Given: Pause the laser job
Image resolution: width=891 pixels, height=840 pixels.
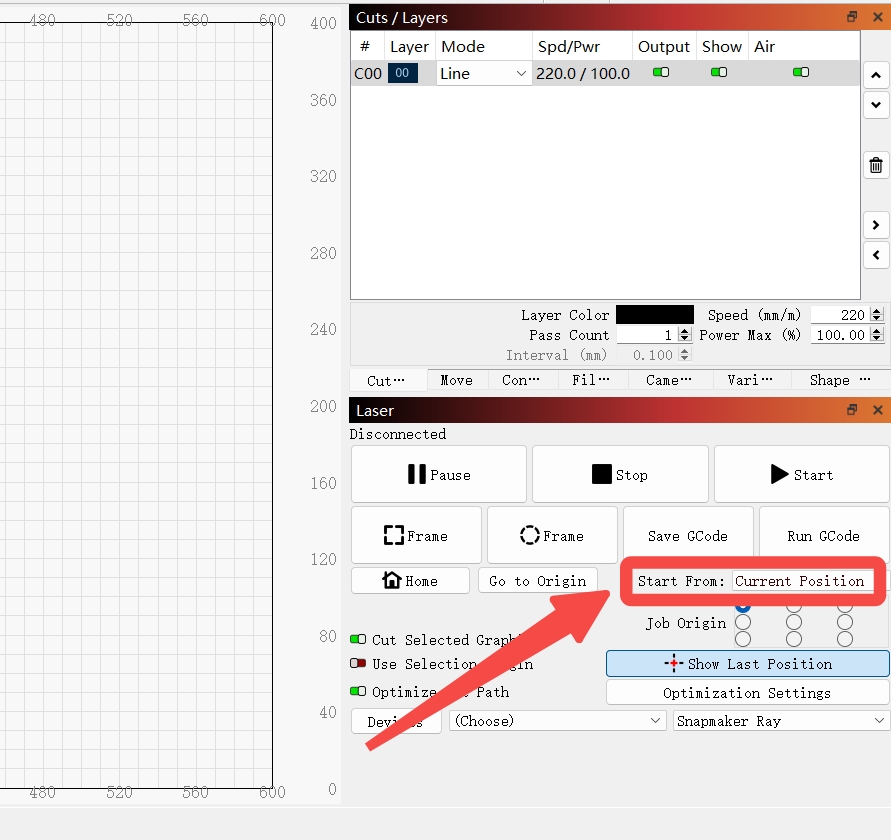Looking at the screenshot, I should click(439, 475).
